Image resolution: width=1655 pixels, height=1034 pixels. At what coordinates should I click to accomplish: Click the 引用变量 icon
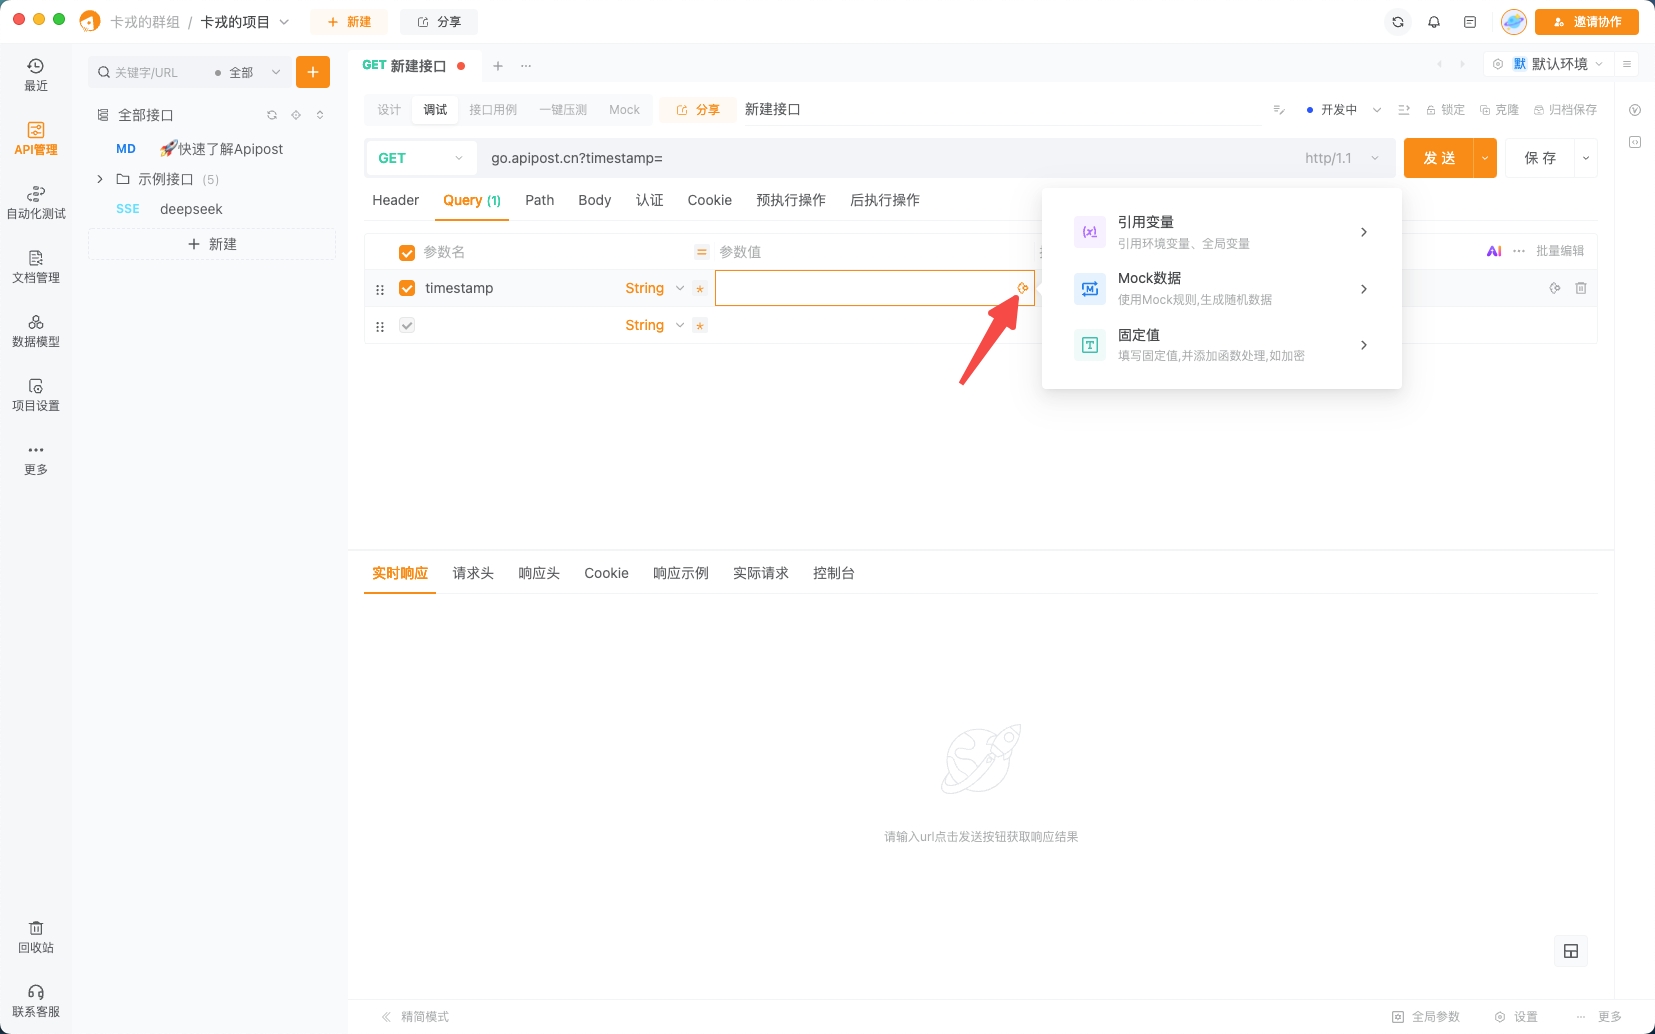(1090, 232)
